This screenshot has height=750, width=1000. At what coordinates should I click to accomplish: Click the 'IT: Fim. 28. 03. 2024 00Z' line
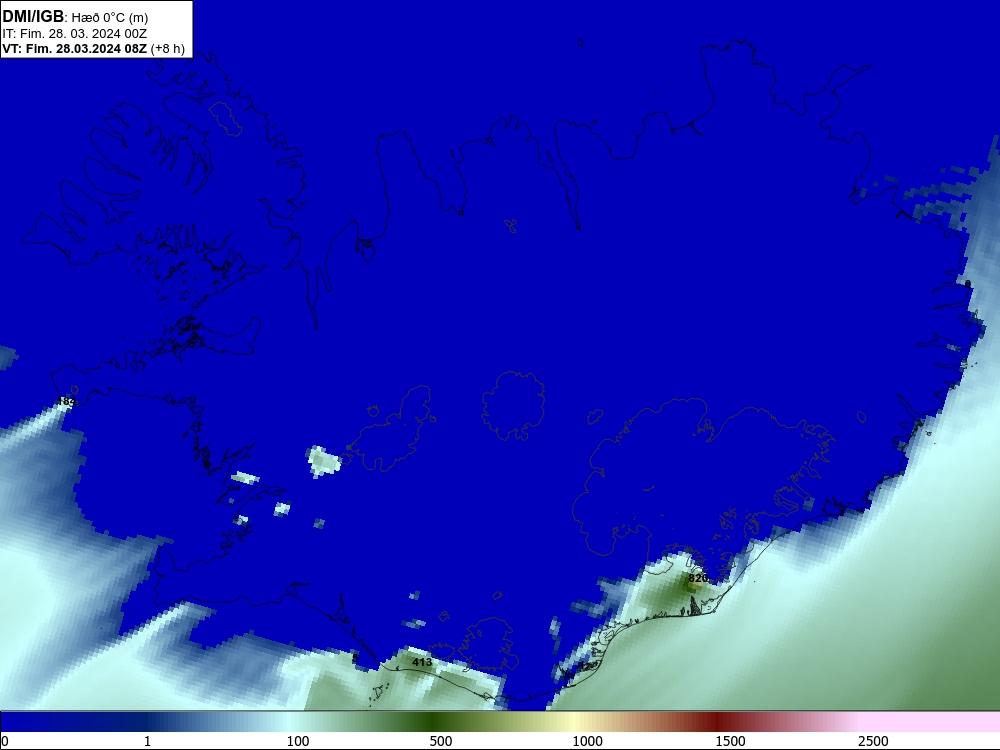point(75,33)
